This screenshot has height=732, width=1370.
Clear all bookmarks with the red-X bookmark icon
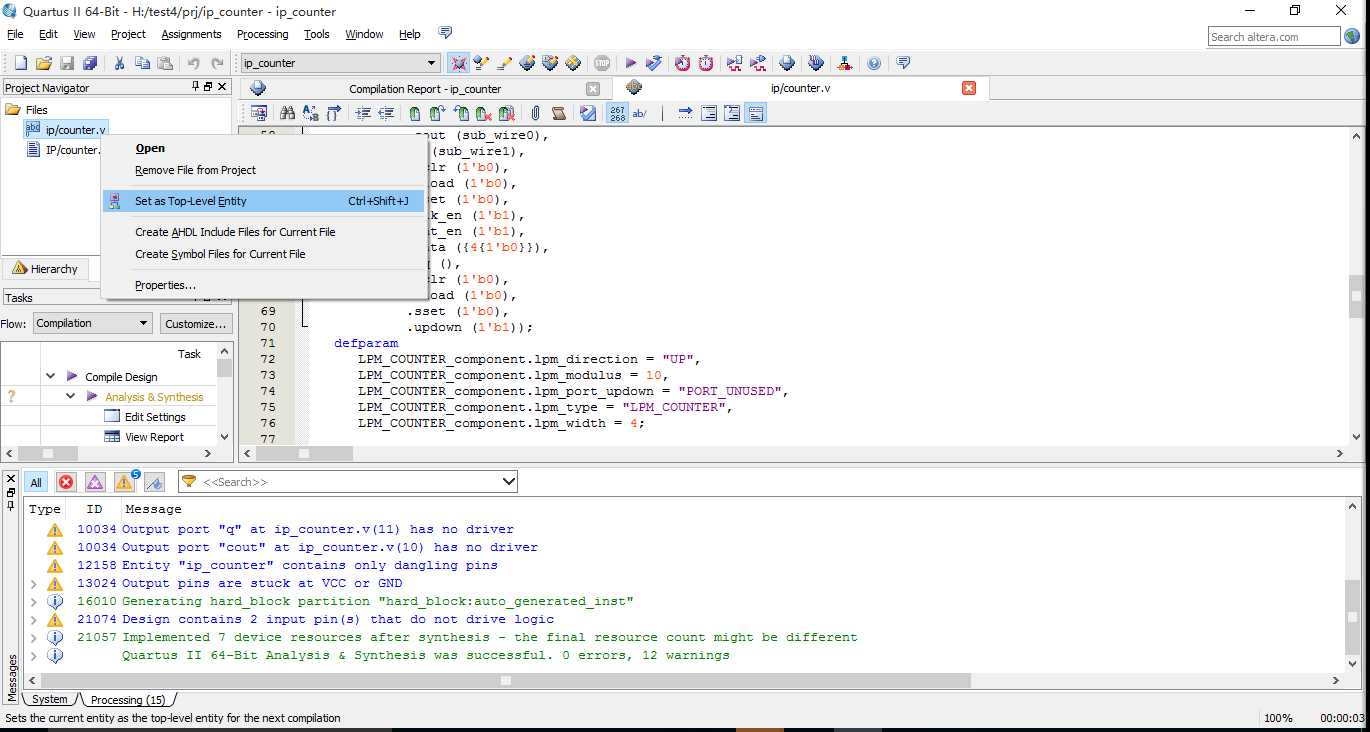coord(507,113)
